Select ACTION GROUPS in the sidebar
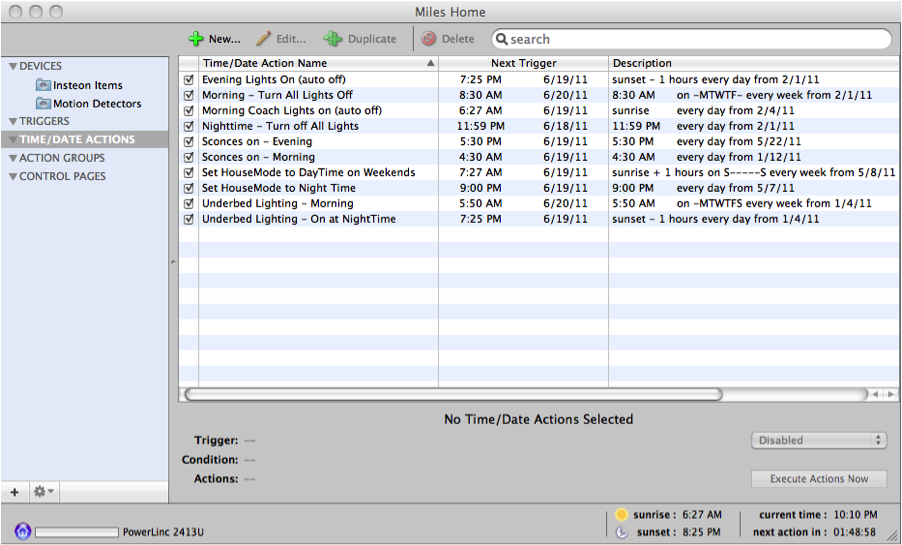Screen dimensions: 902x545 [62, 158]
